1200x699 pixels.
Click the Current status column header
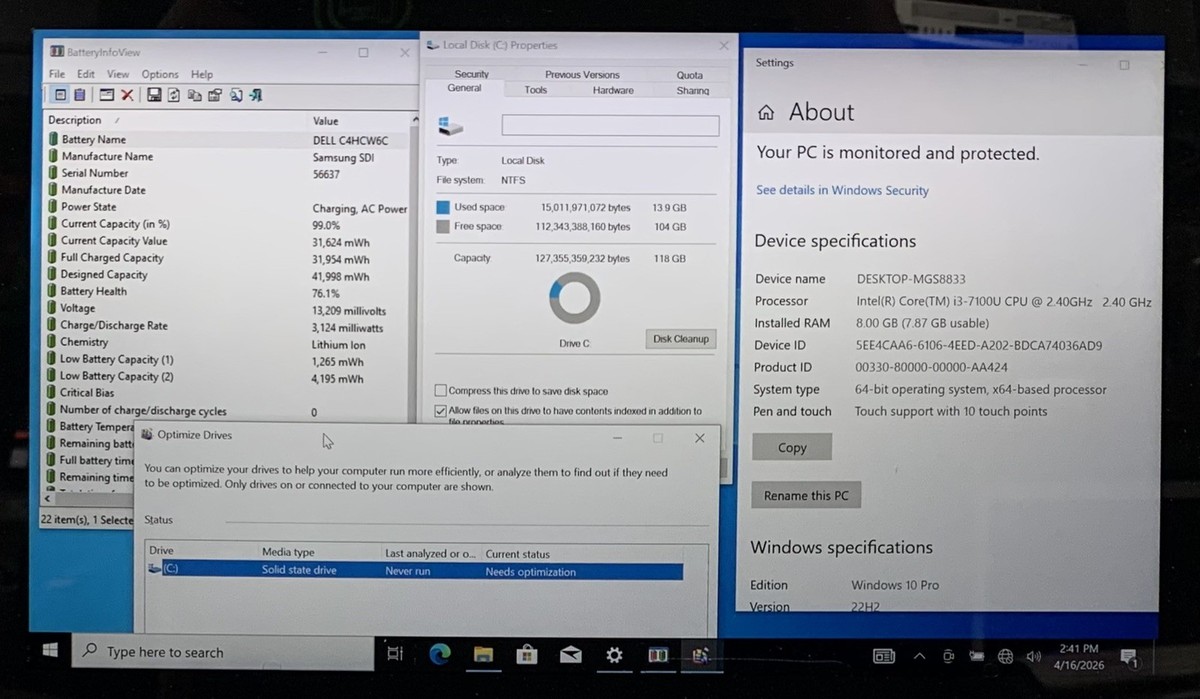click(x=582, y=553)
